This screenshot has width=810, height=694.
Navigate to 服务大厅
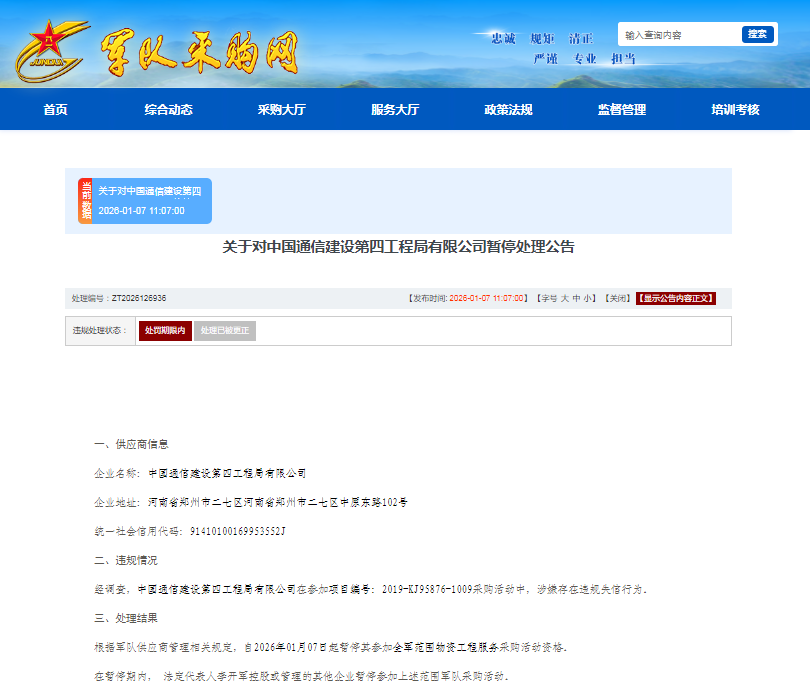(395, 110)
